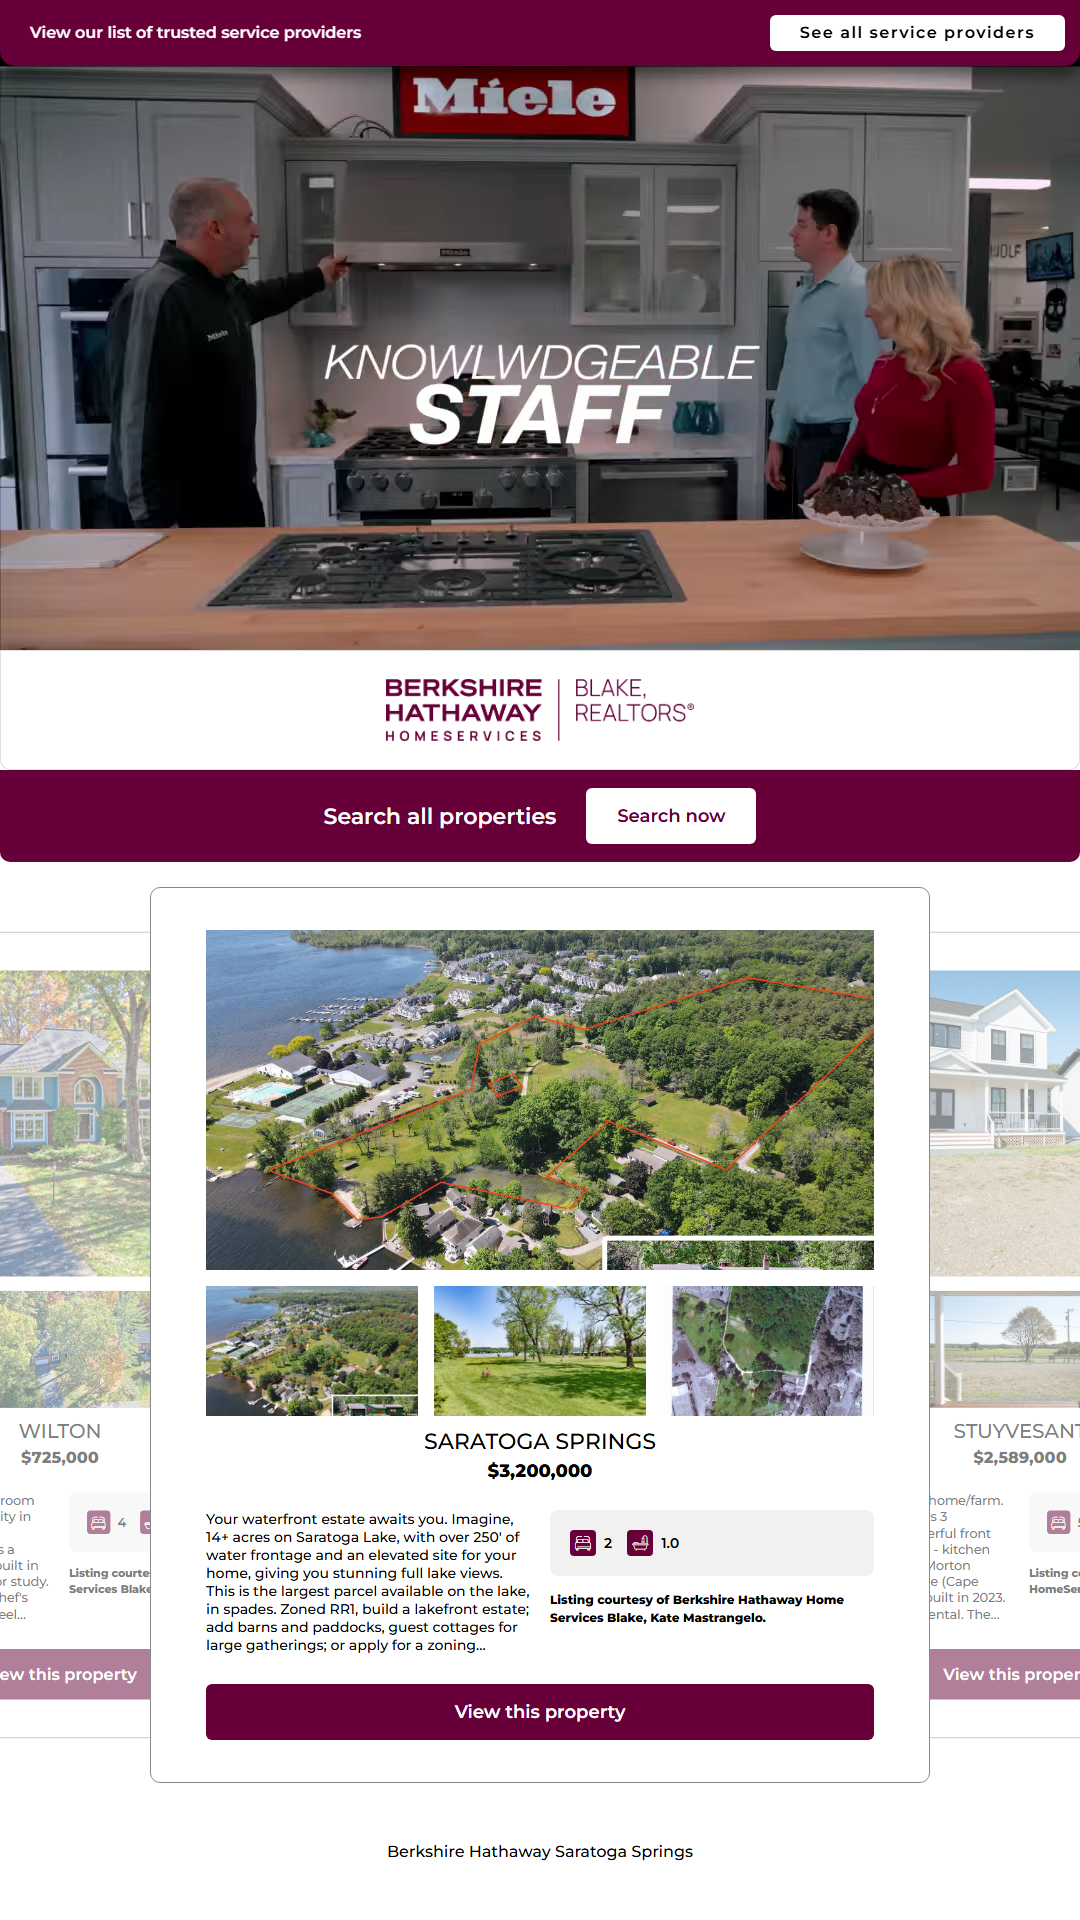
Task: Open View this property for Stuyvesant listing
Action: [1005, 1674]
